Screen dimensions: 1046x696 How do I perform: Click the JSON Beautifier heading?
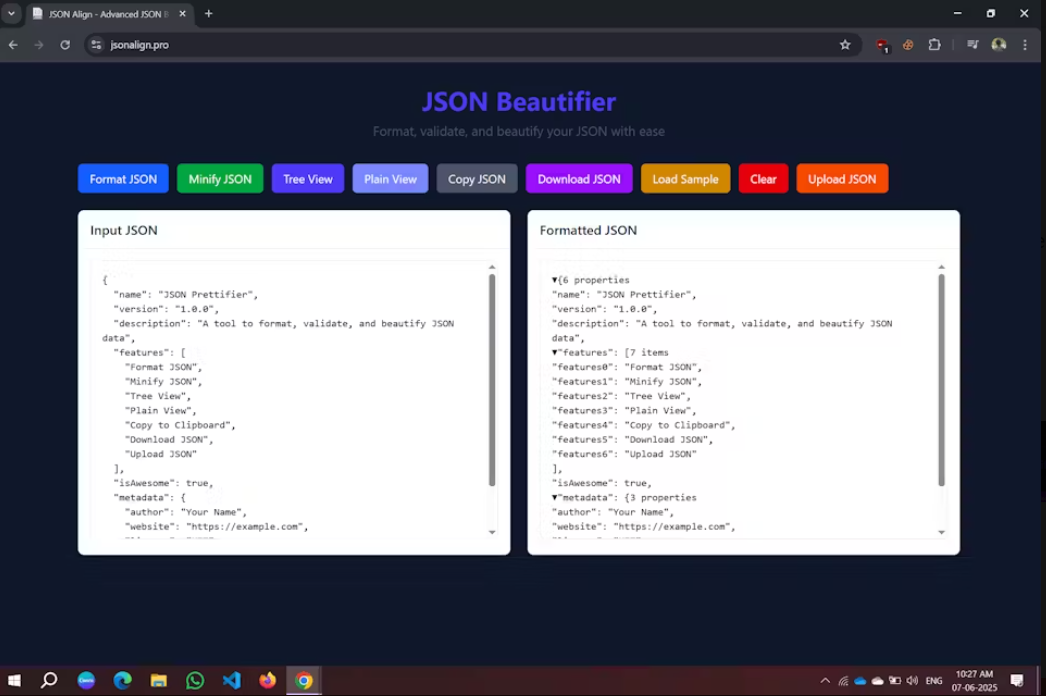(519, 101)
